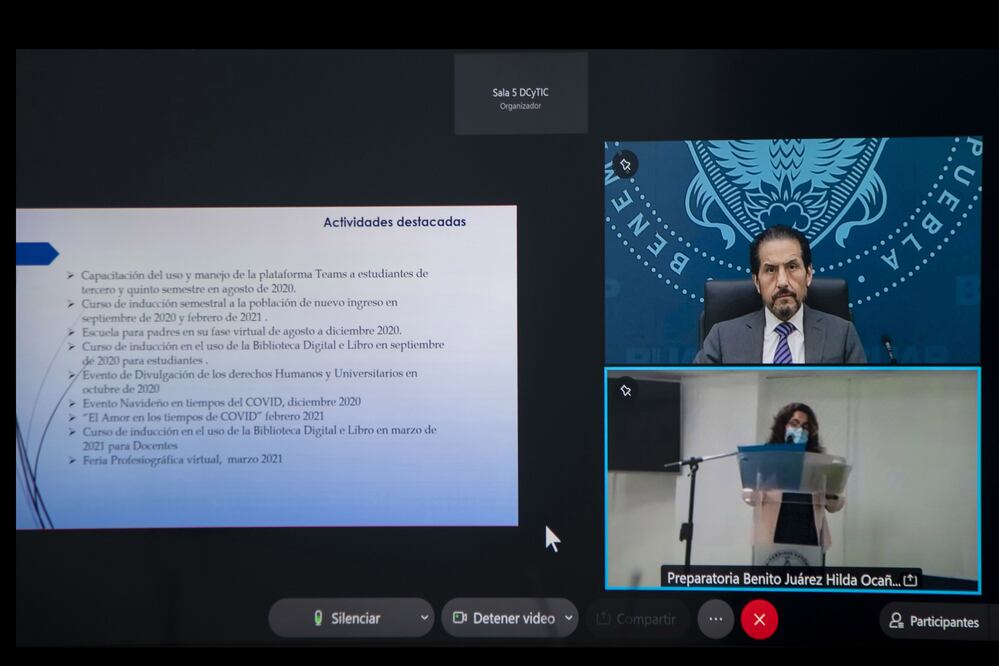Click the people icon beside Participantes

click(x=896, y=621)
